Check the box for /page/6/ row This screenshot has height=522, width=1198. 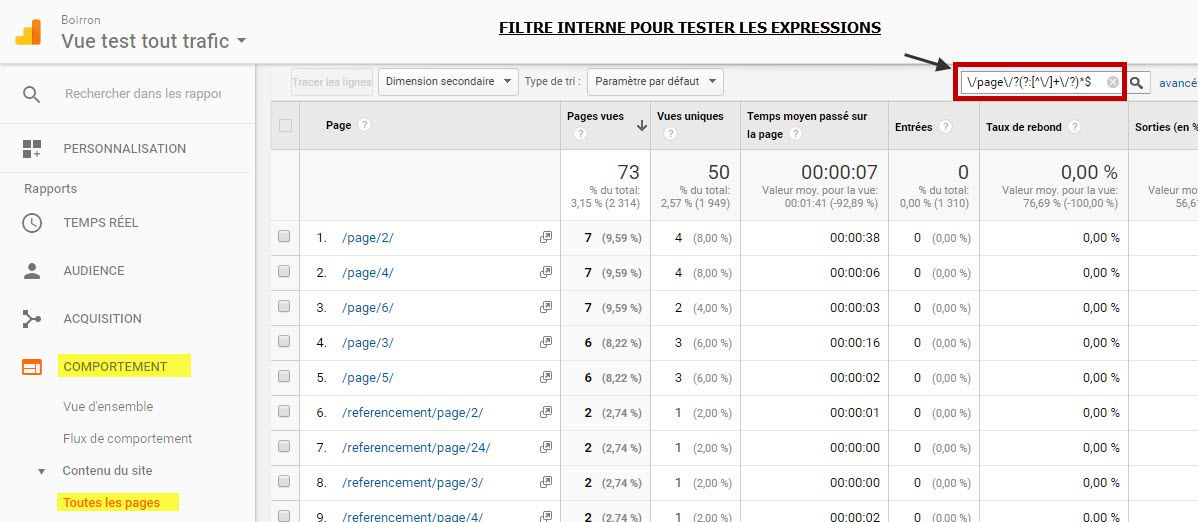coord(284,306)
